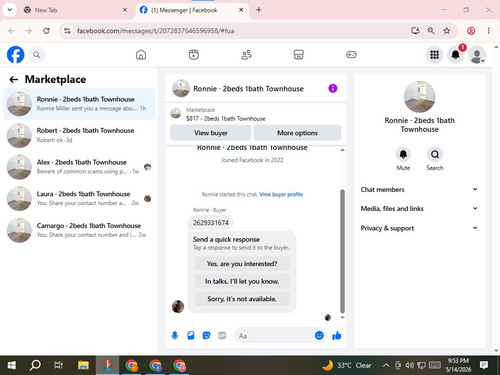Open File Explorer from the taskbar
This screenshot has width=500, height=375.
pos(83,365)
